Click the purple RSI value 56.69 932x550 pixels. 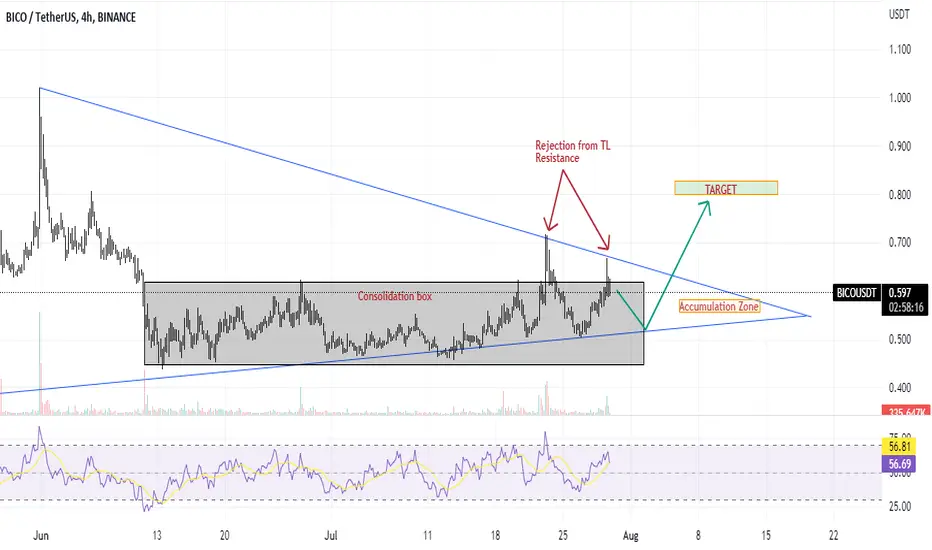(900, 463)
